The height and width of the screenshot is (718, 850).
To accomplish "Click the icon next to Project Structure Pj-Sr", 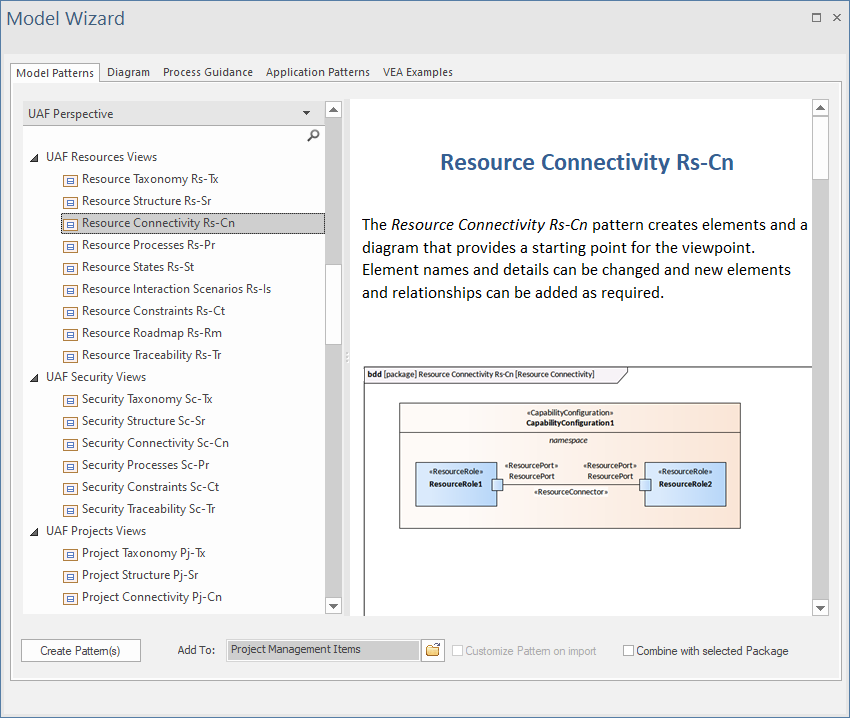I will click(70, 576).
